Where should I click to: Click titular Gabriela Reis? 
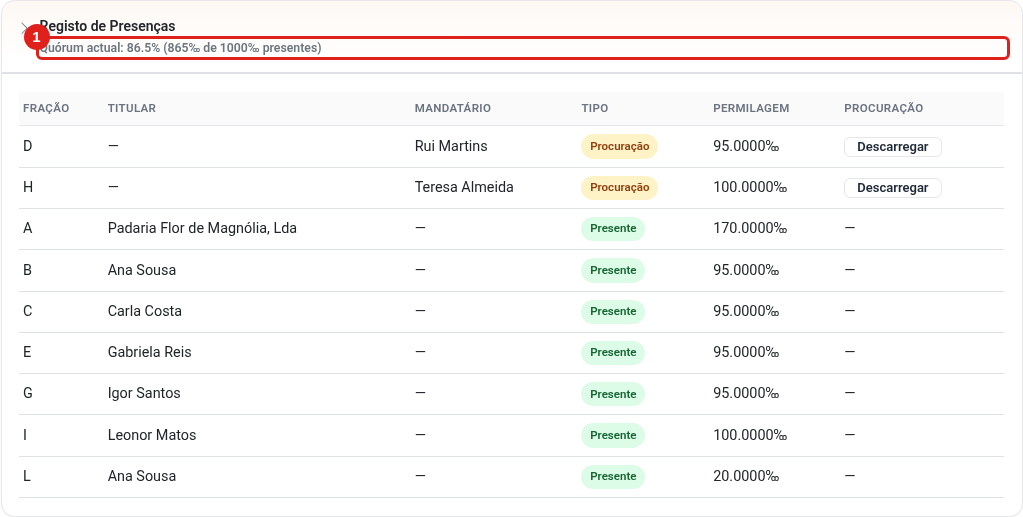(x=149, y=352)
